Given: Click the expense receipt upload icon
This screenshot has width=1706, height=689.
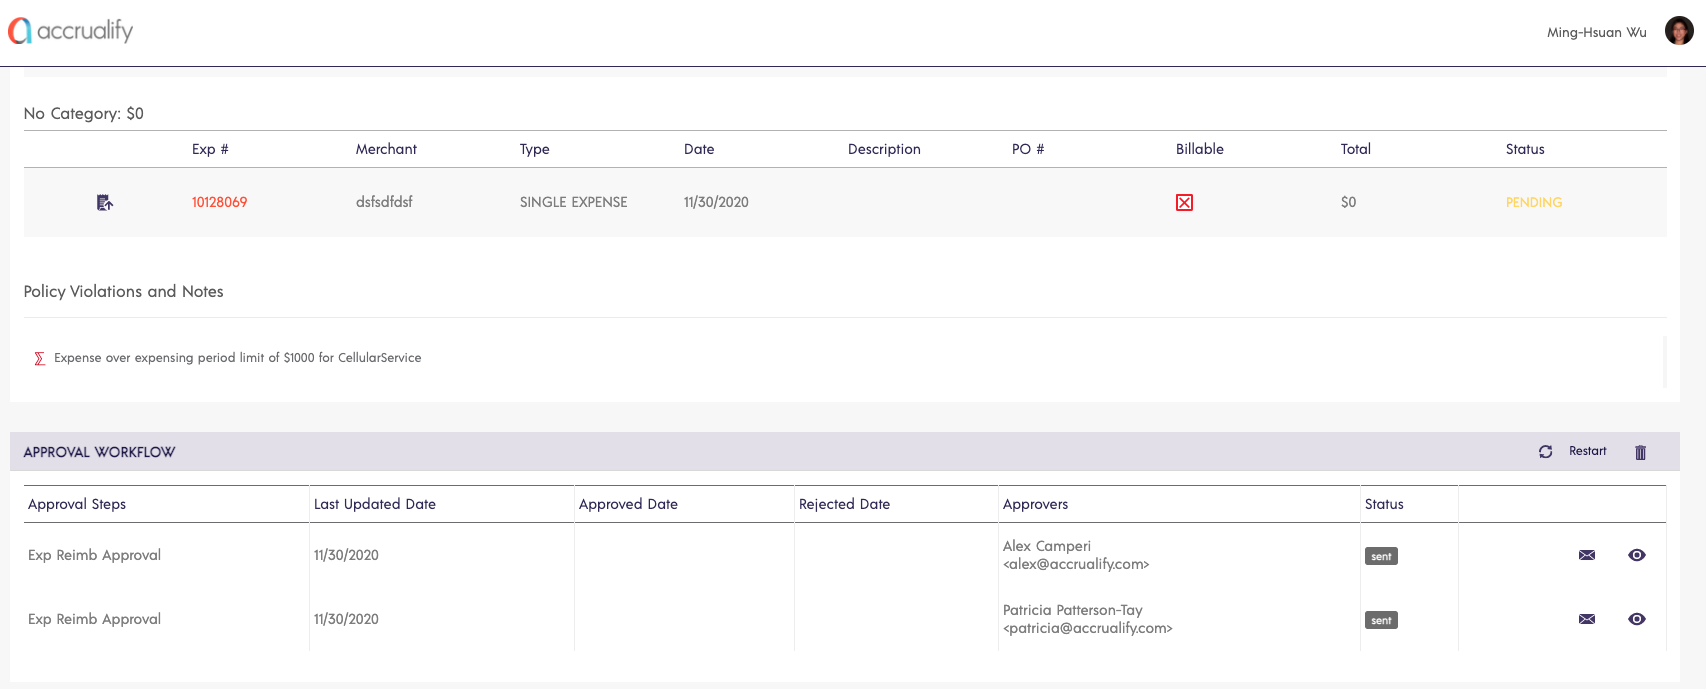Looking at the screenshot, I should pos(104,203).
